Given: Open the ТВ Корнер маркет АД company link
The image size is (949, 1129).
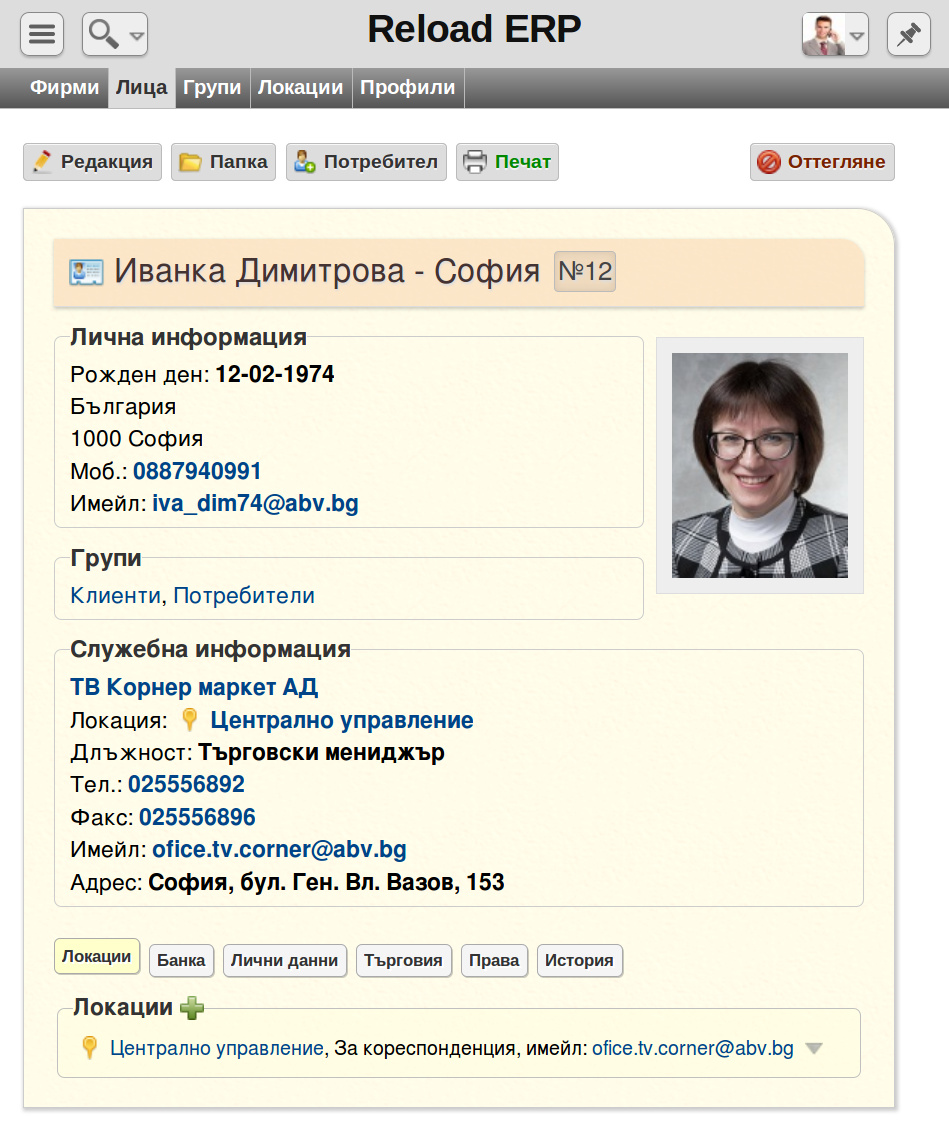Looking at the screenshot, I should [194, 687].
